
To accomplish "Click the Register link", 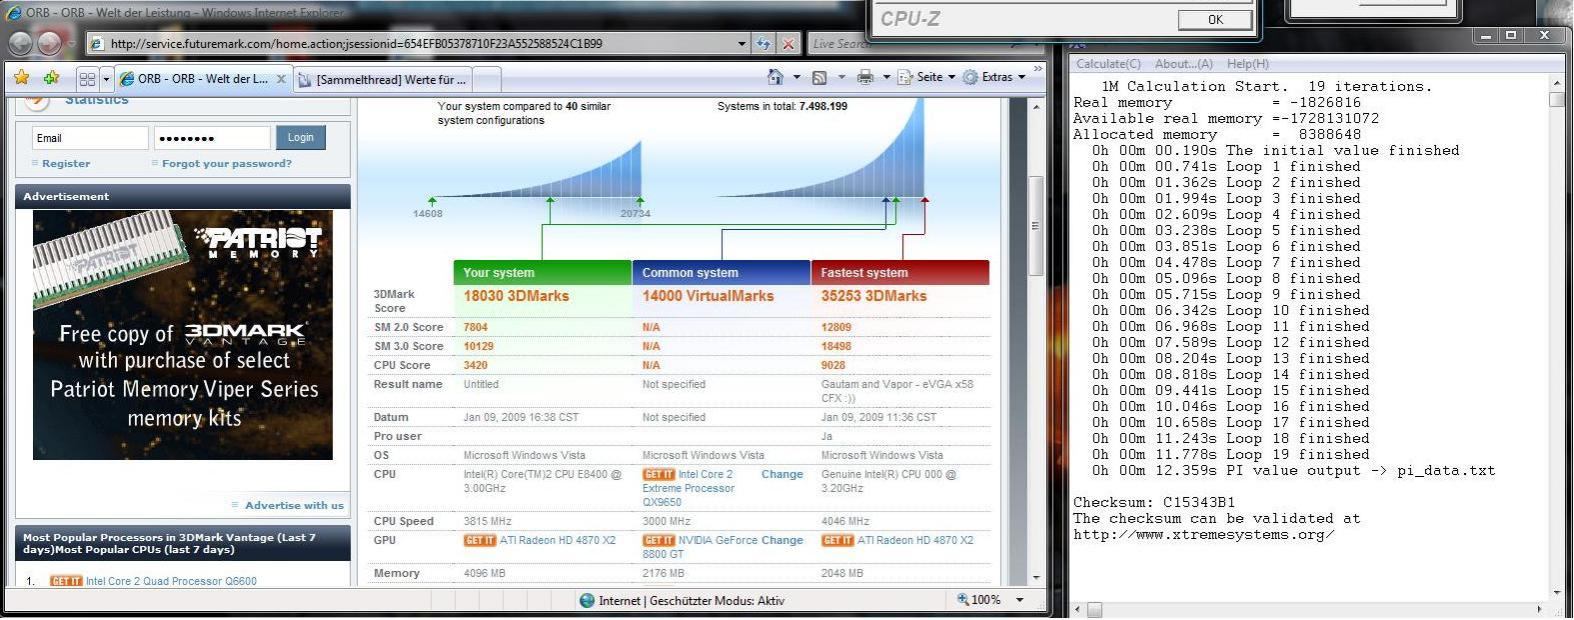I will click(66, 163).
